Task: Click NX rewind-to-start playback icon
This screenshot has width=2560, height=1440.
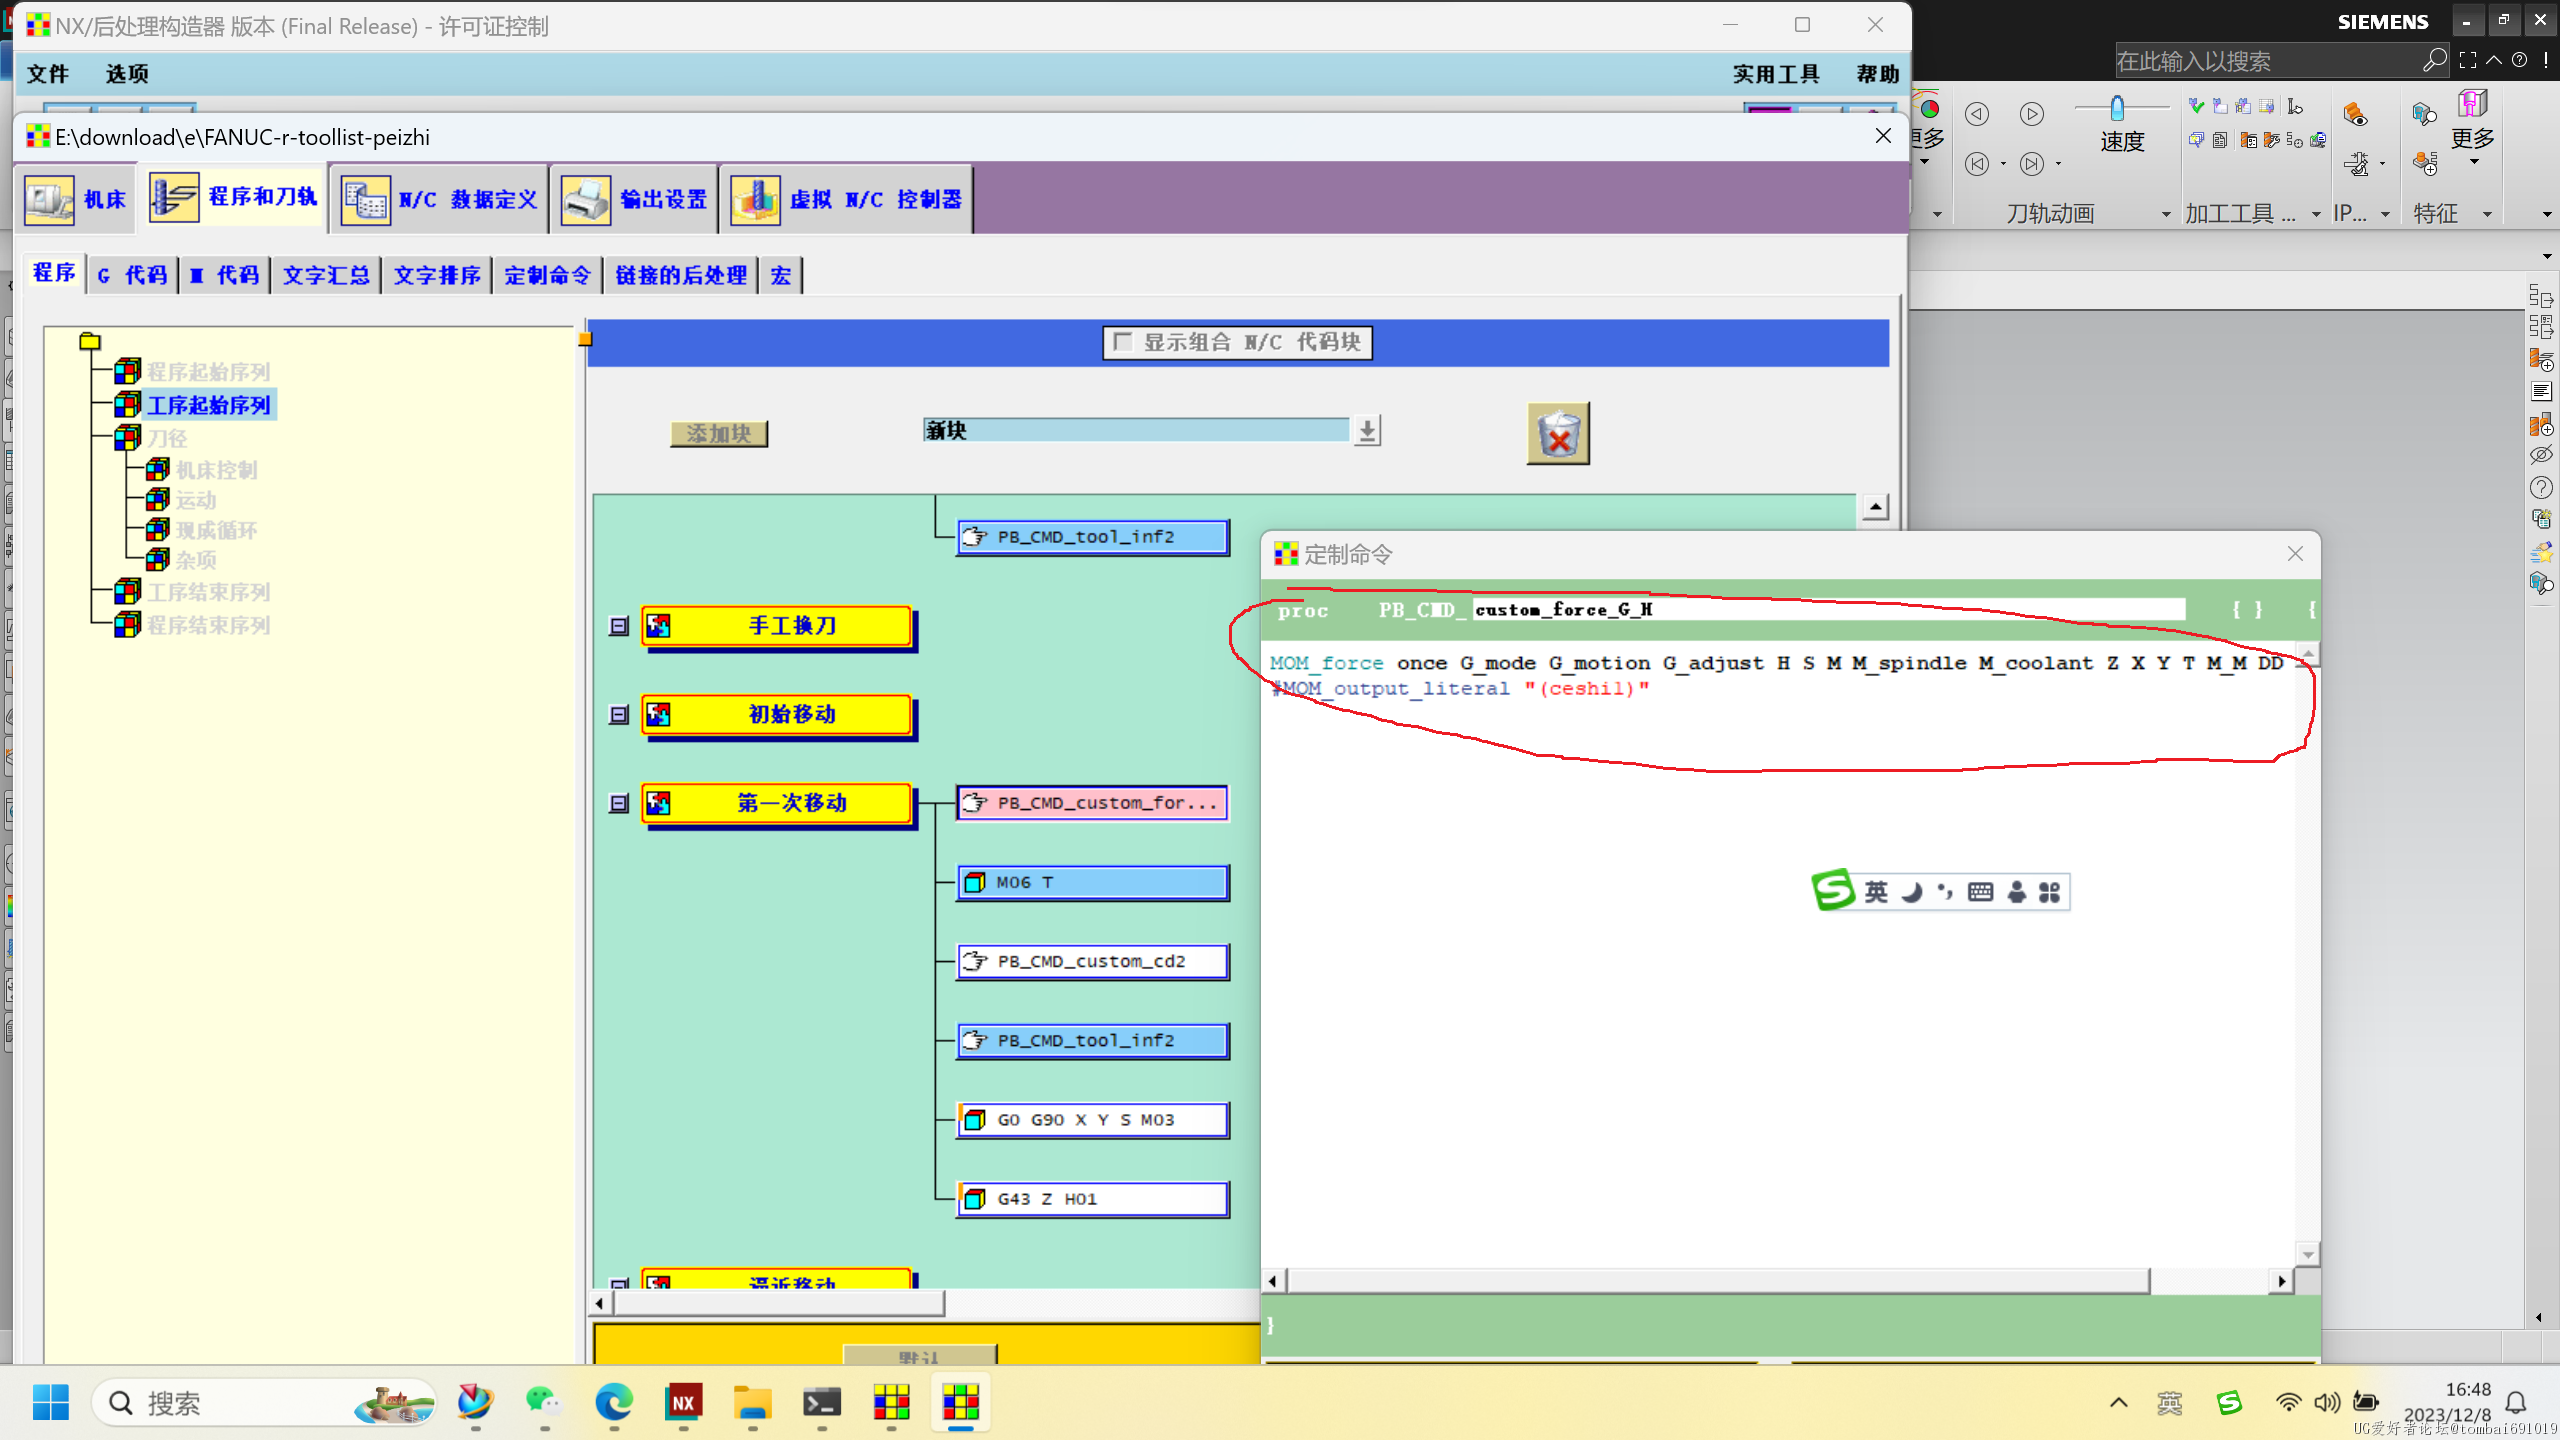Action: pyautogui.click(x=1976, y=163)
